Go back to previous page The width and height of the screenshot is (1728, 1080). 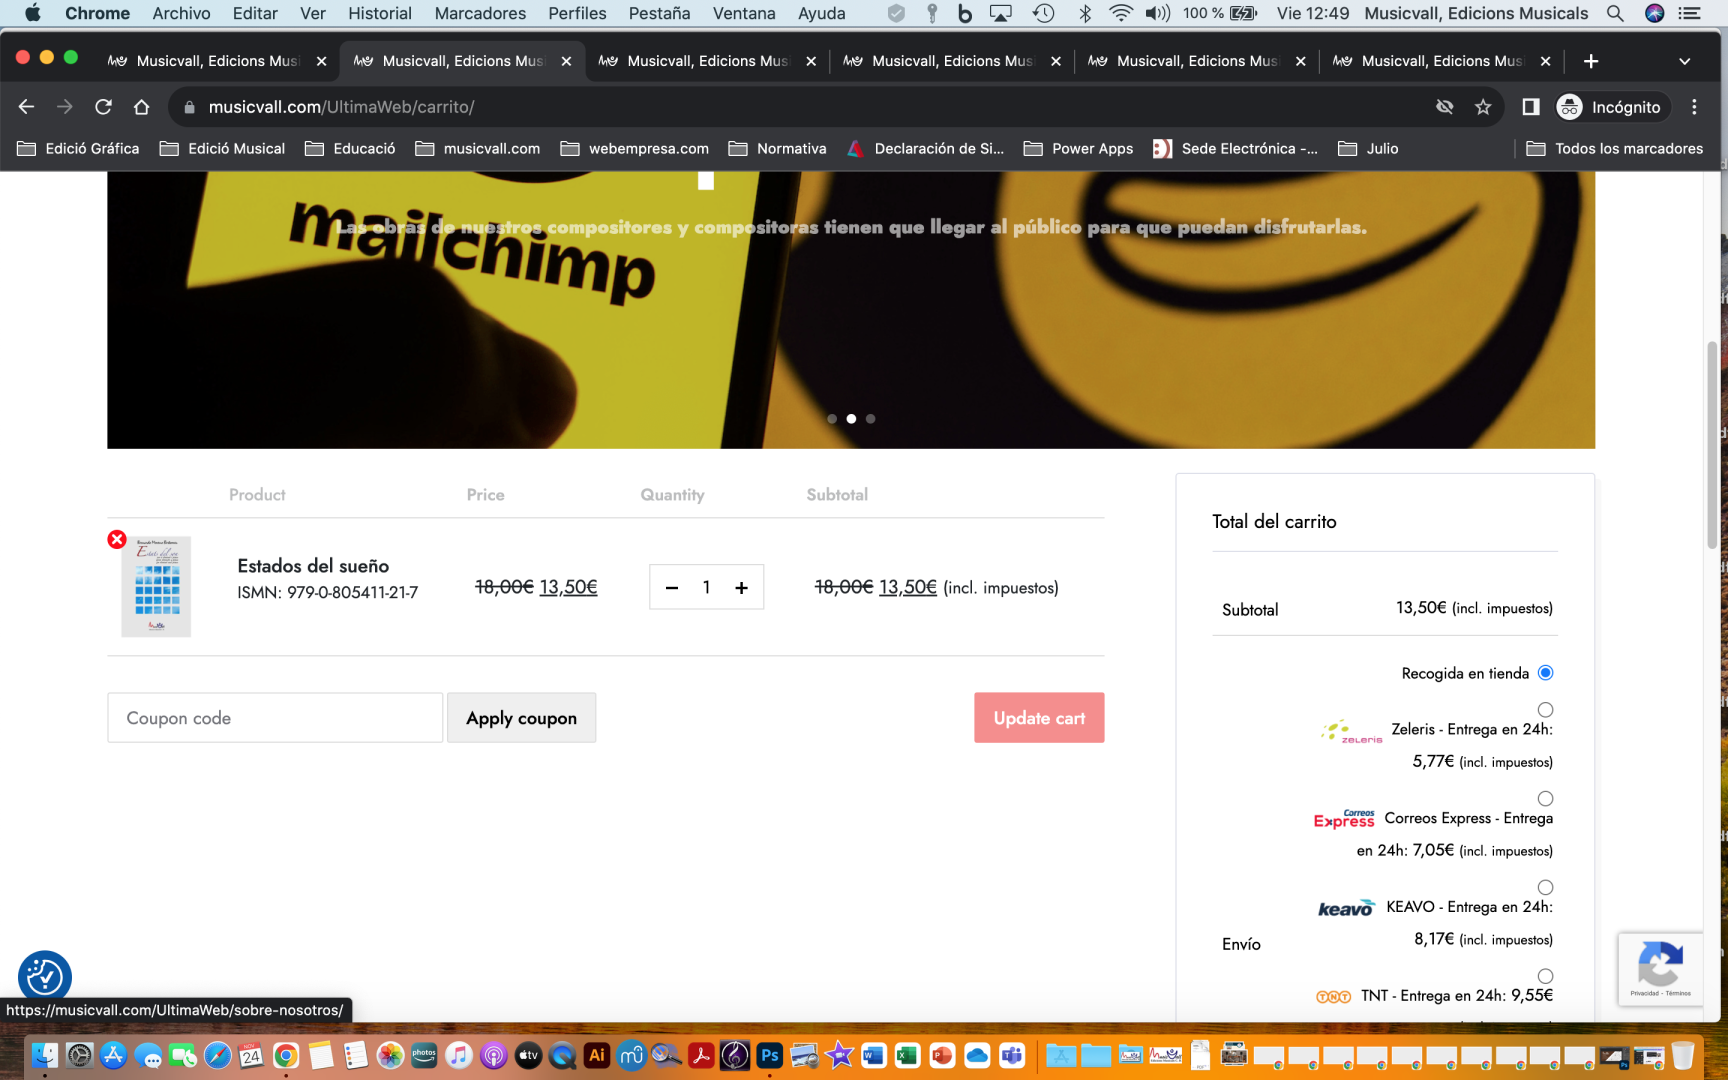(27, 107)
